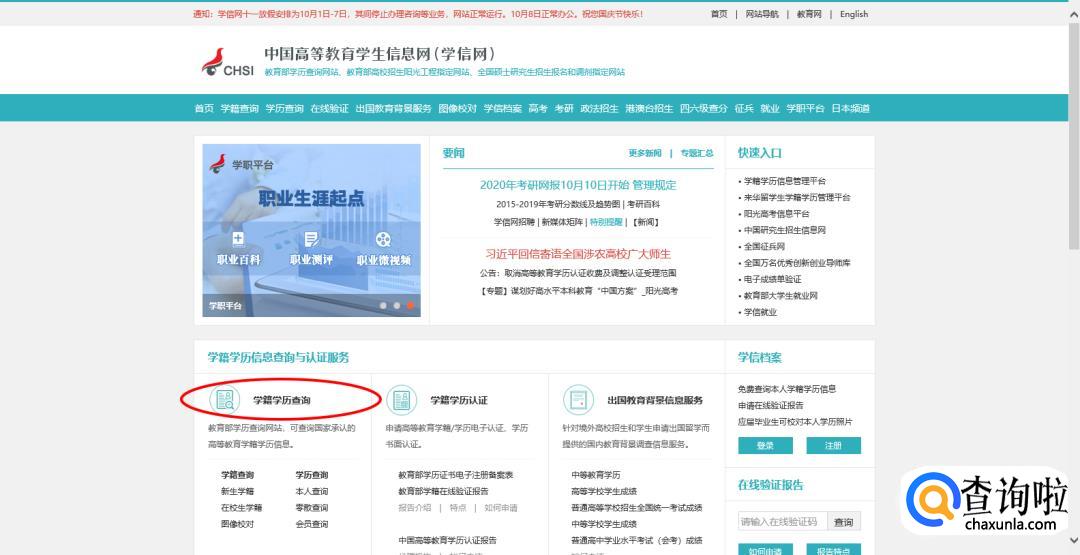The height and width of the screenshot is (555, 1080).
Task: Select the active orange carousel dot
Action: (411, 305)
